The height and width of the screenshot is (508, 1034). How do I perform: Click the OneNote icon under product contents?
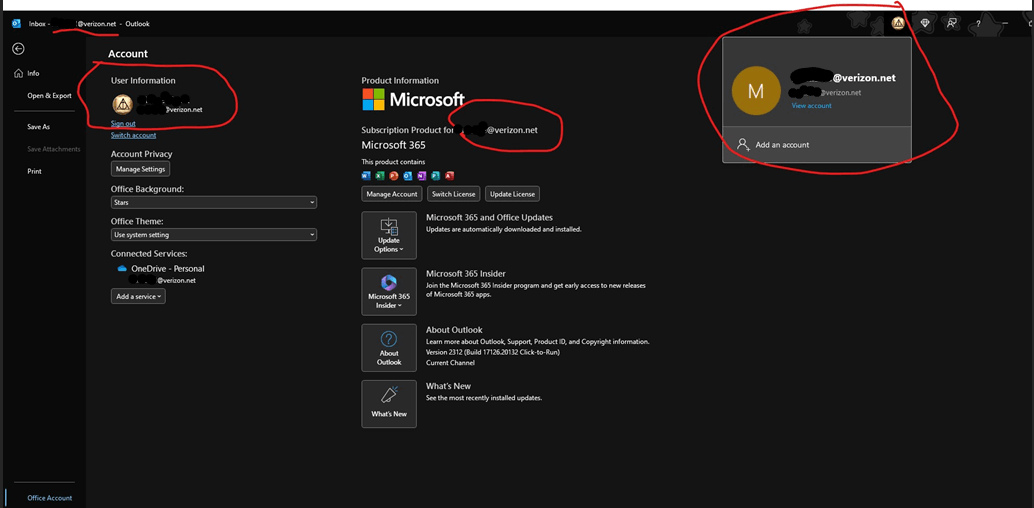pos(421,175)
